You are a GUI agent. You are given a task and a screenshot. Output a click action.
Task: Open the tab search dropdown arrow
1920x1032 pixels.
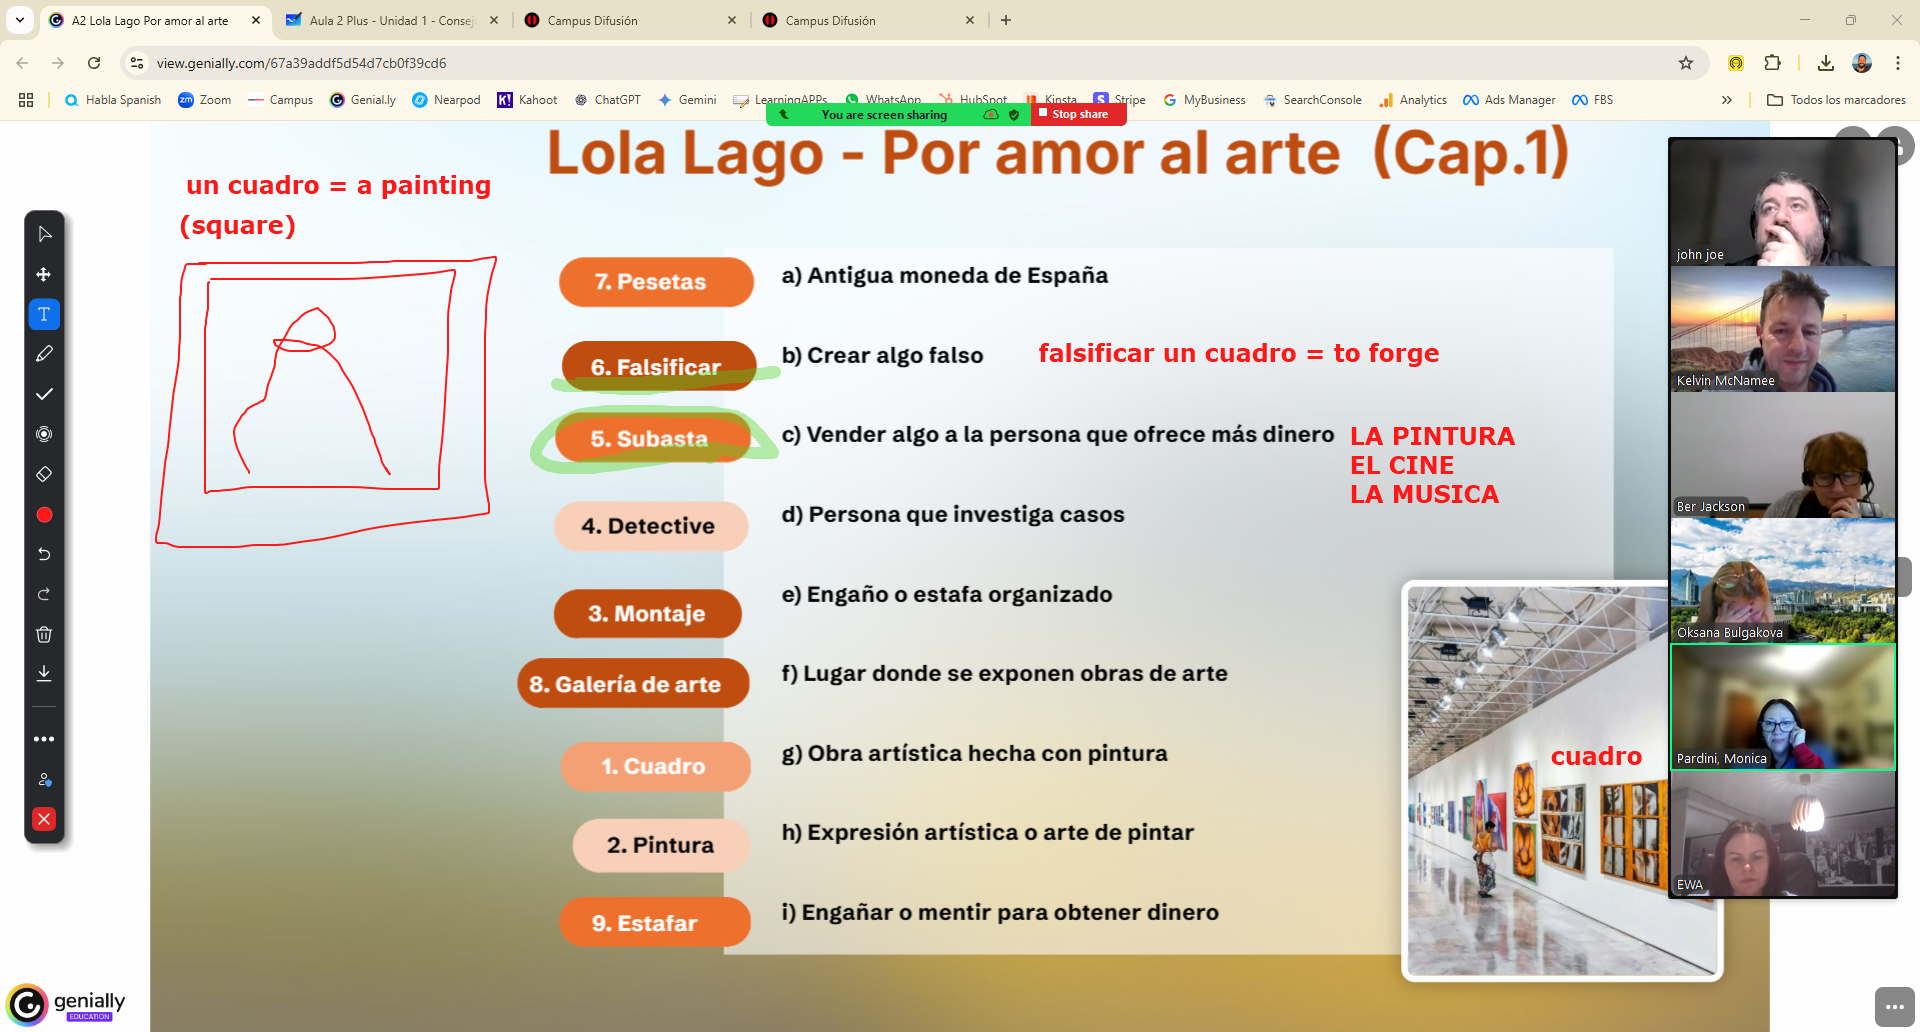coord(19,20)
